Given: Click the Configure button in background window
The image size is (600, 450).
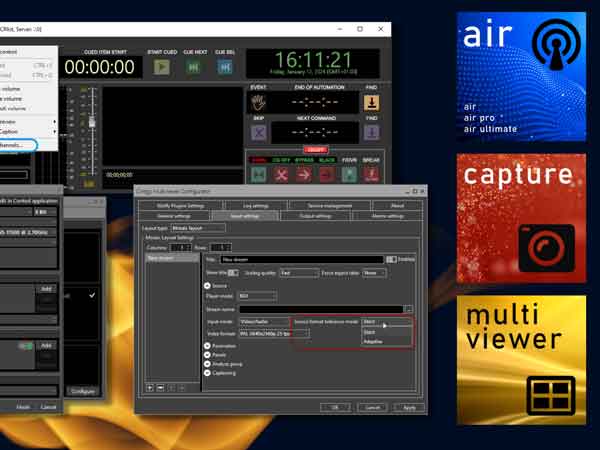Looking at the screenshot, I should tap(83, 391).
